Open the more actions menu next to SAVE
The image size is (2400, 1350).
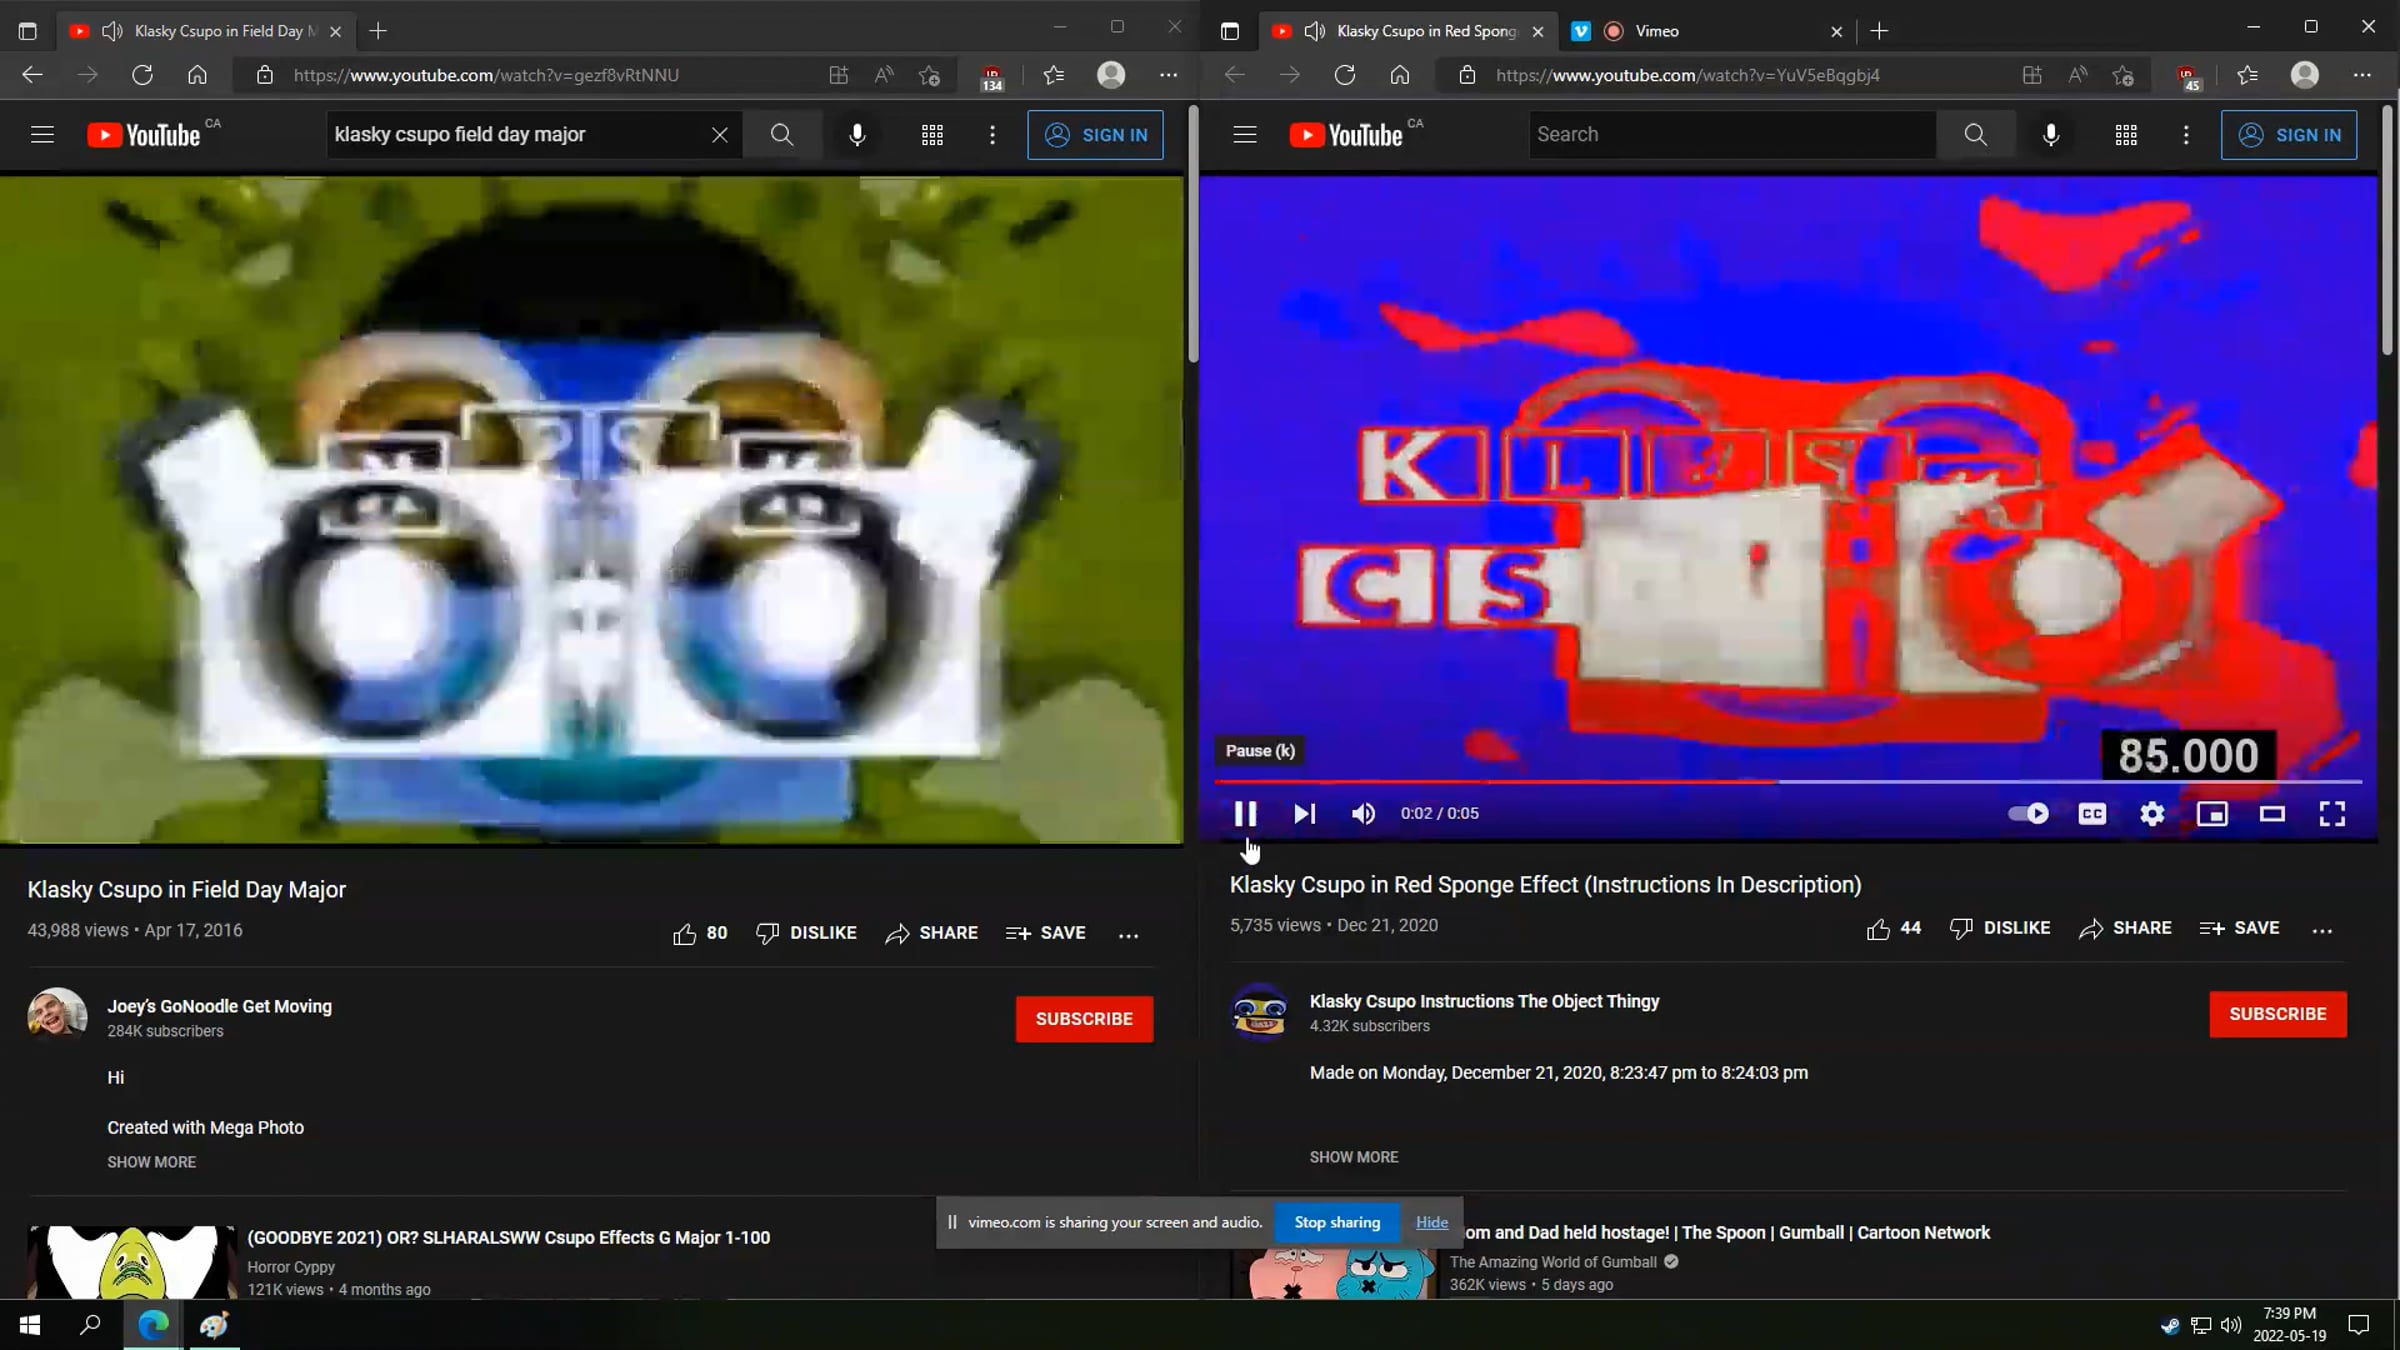pos(2323,929)
